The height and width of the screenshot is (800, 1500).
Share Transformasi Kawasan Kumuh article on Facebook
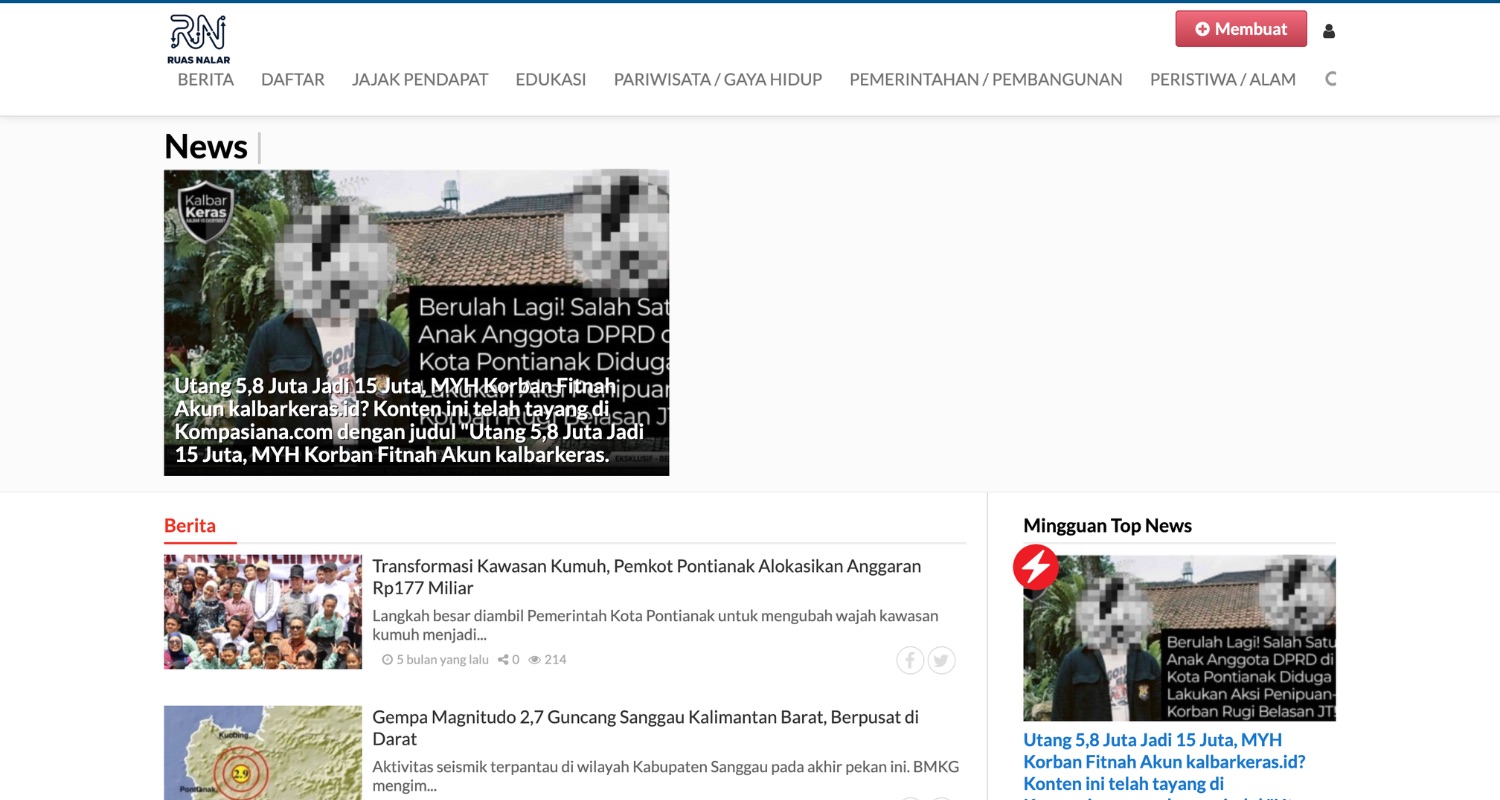pos(910,660)
